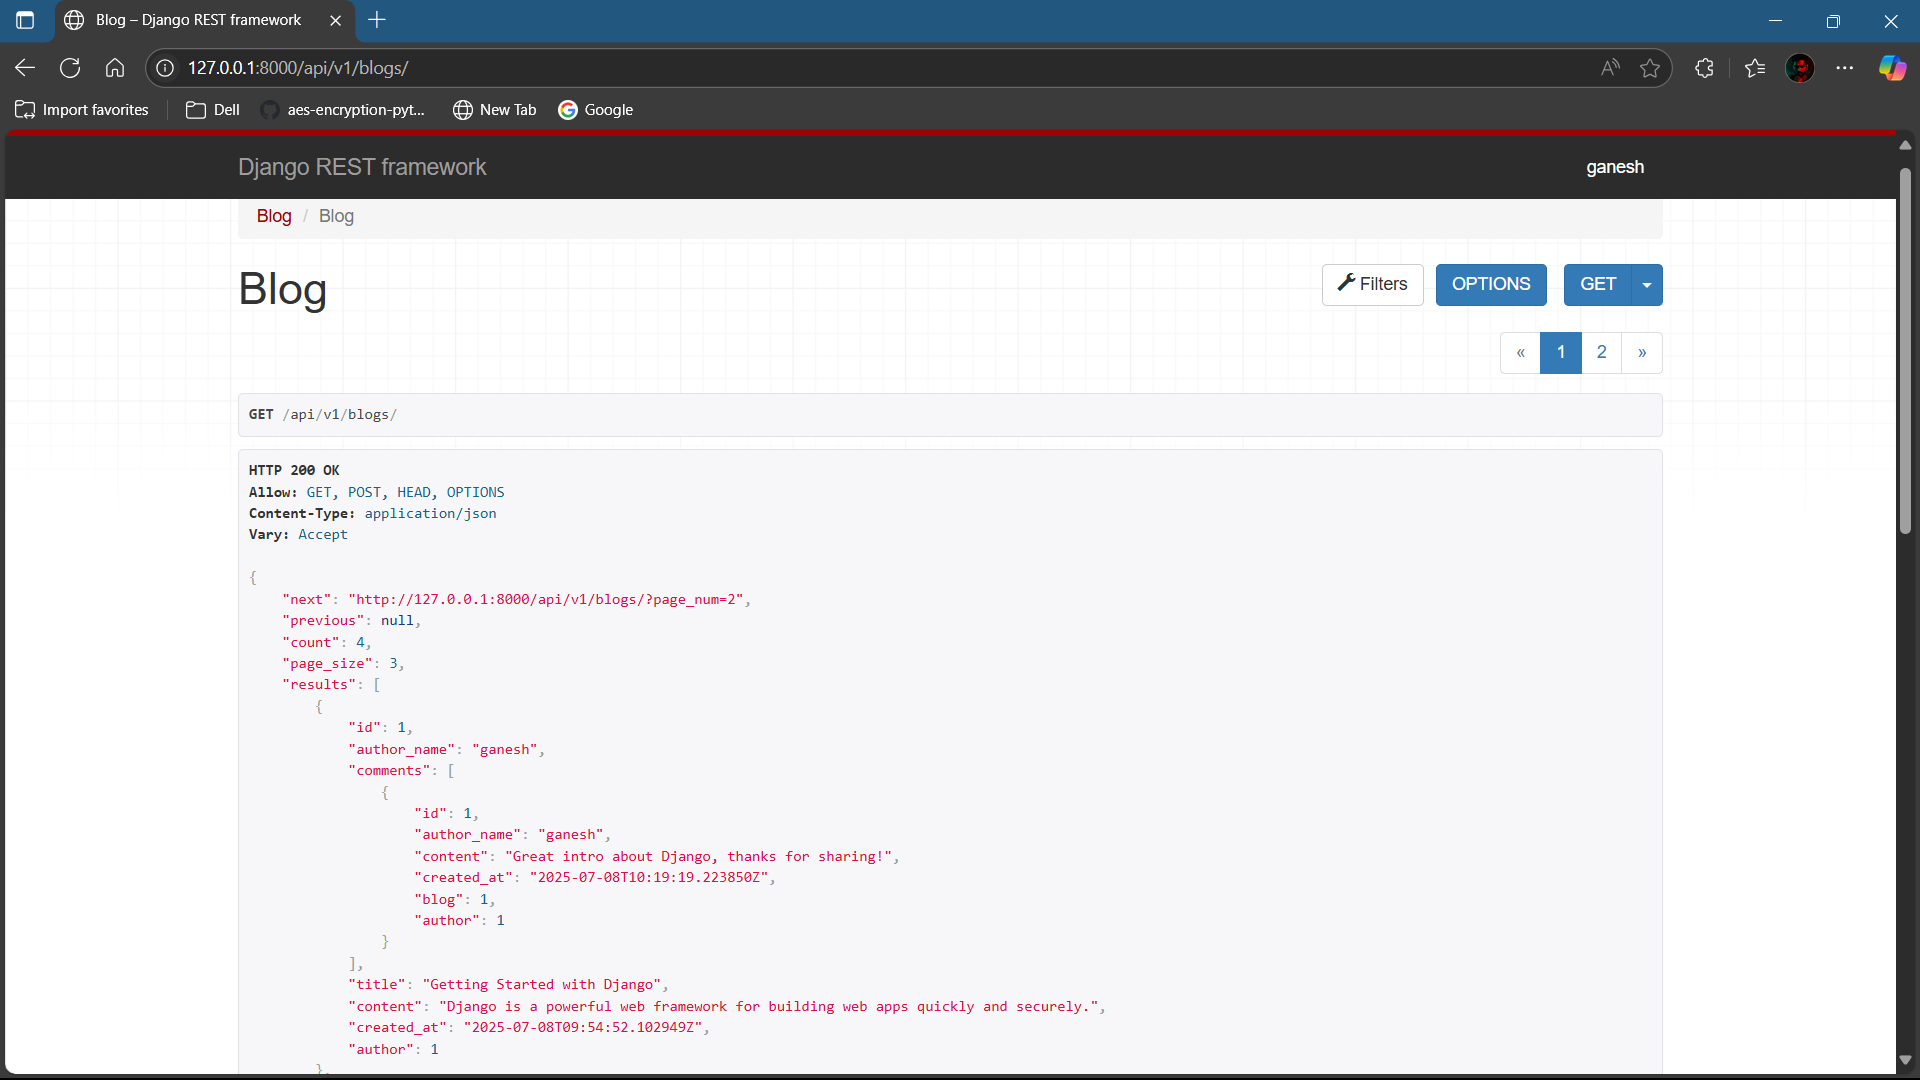Click the red Blog breadcrumb link
Viewport: 1920px width, 1080px height.
coord(274,216)
